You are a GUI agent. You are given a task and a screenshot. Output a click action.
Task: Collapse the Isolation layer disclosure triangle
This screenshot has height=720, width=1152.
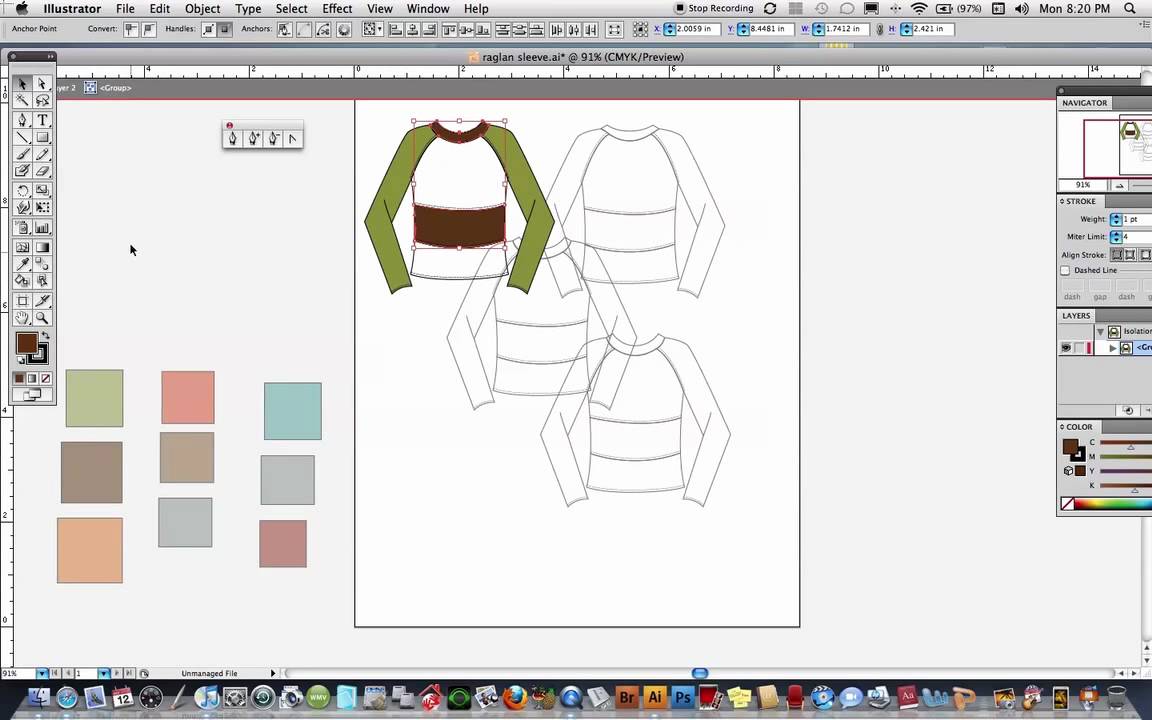[1100, 331]
